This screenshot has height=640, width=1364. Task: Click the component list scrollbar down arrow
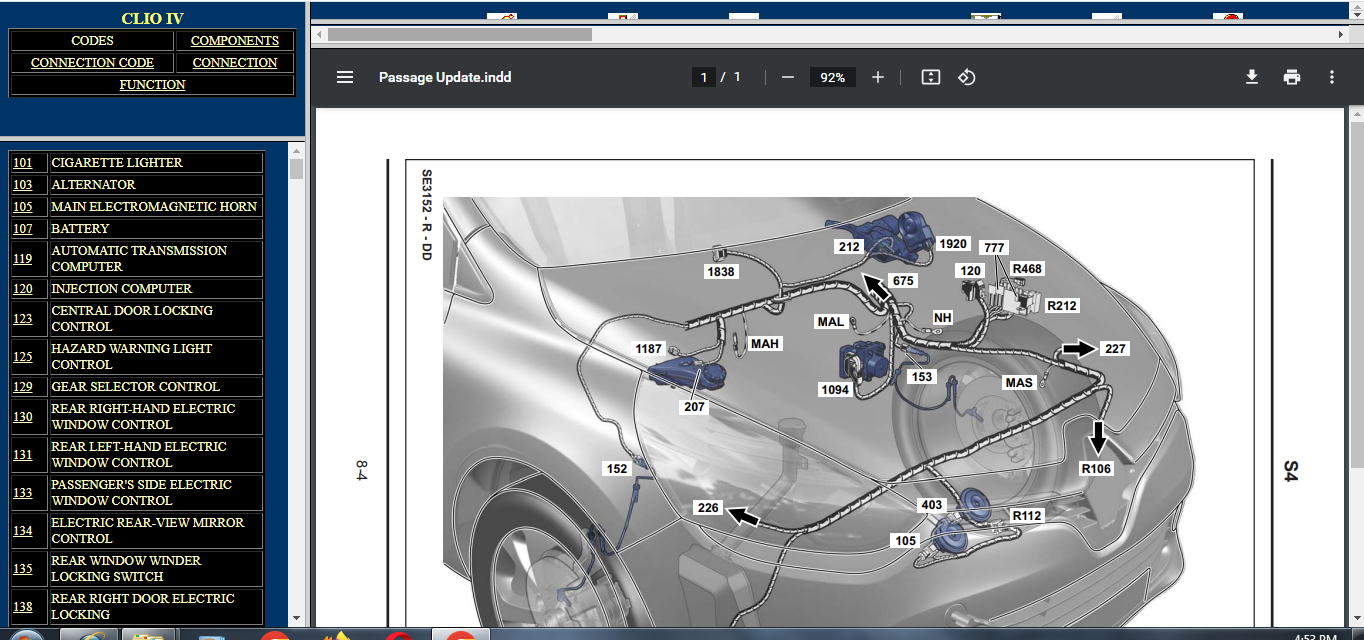coord(296,619)
